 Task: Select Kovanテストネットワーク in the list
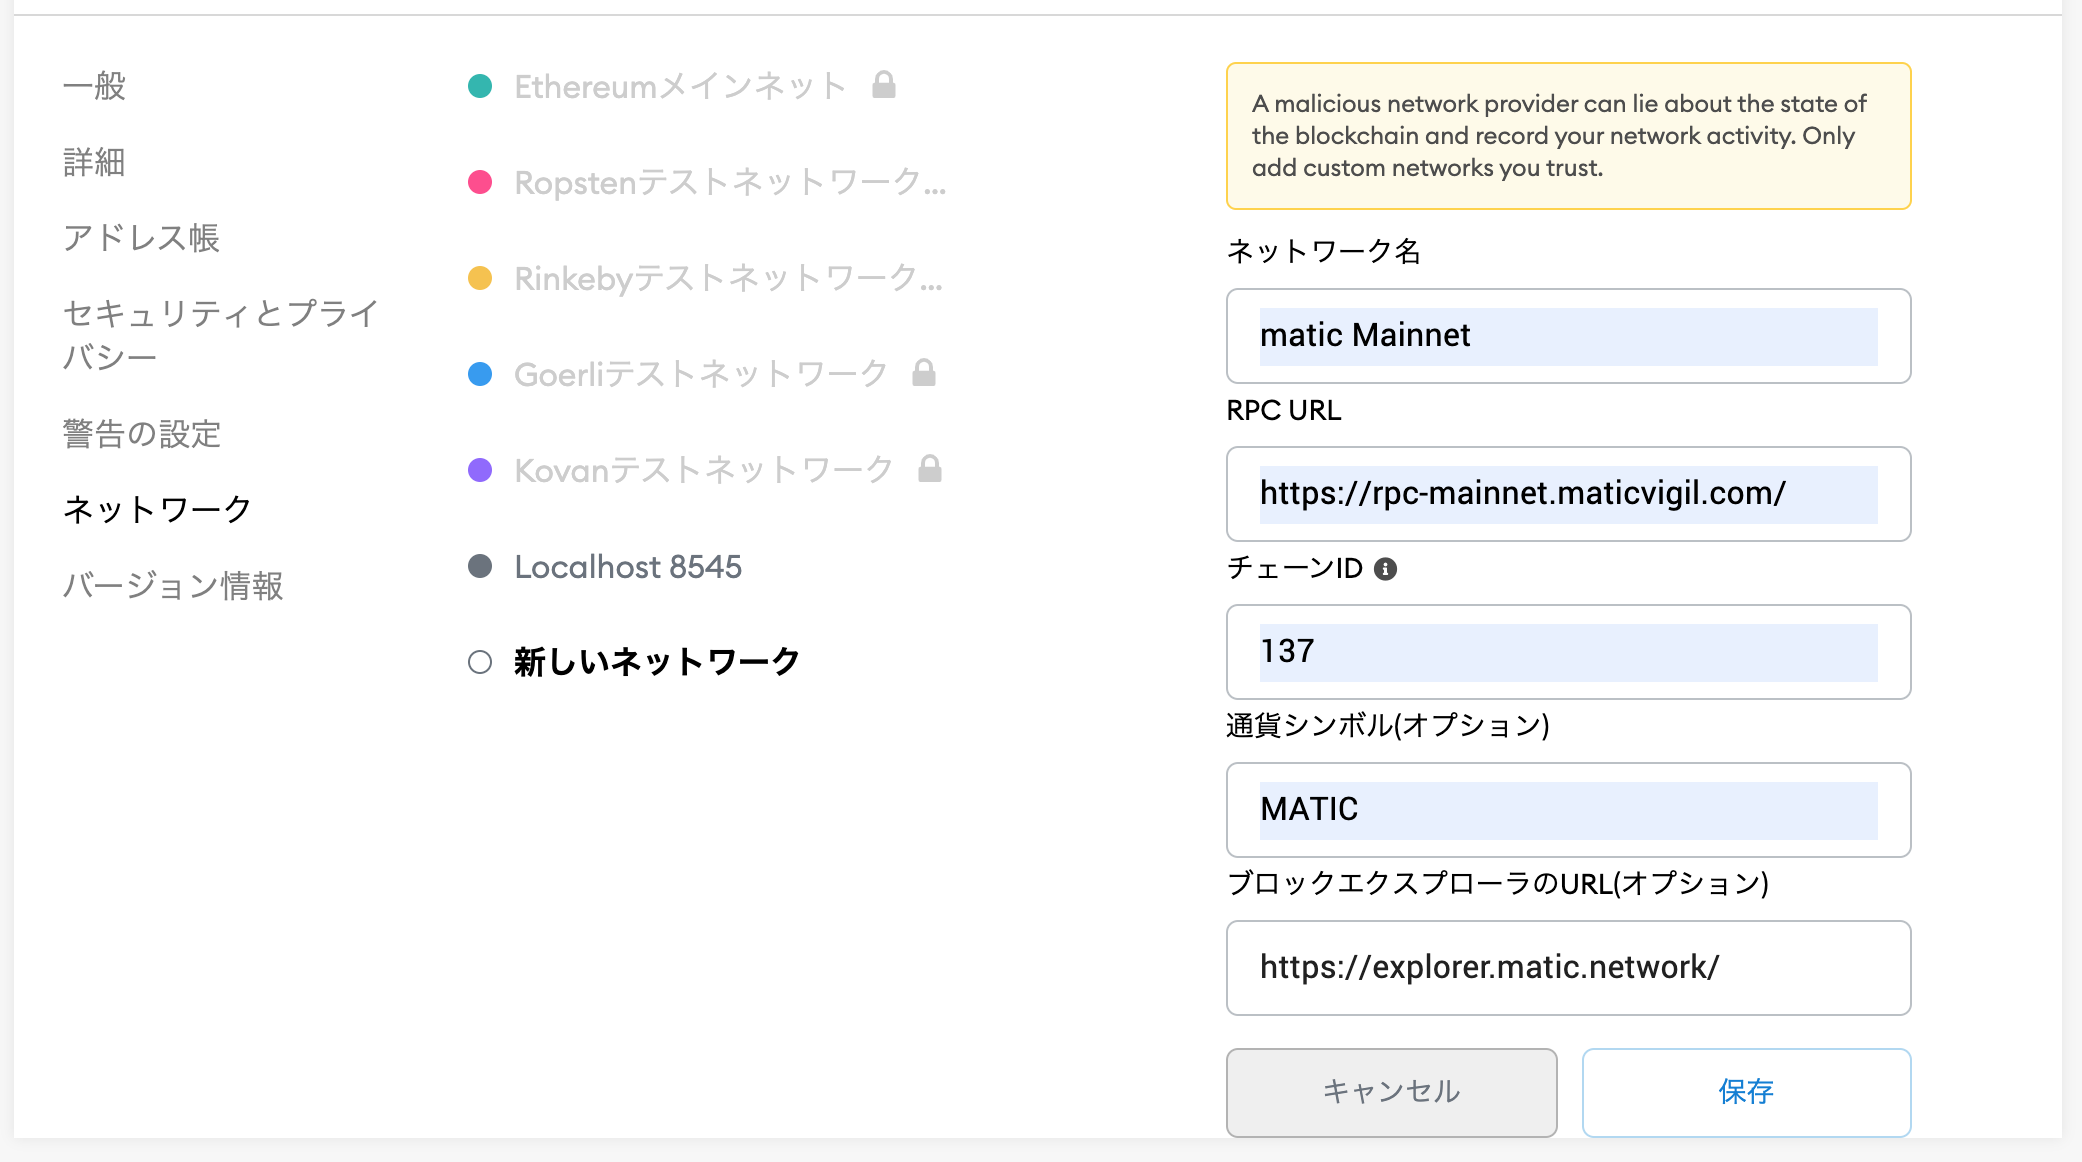point(704,470)
